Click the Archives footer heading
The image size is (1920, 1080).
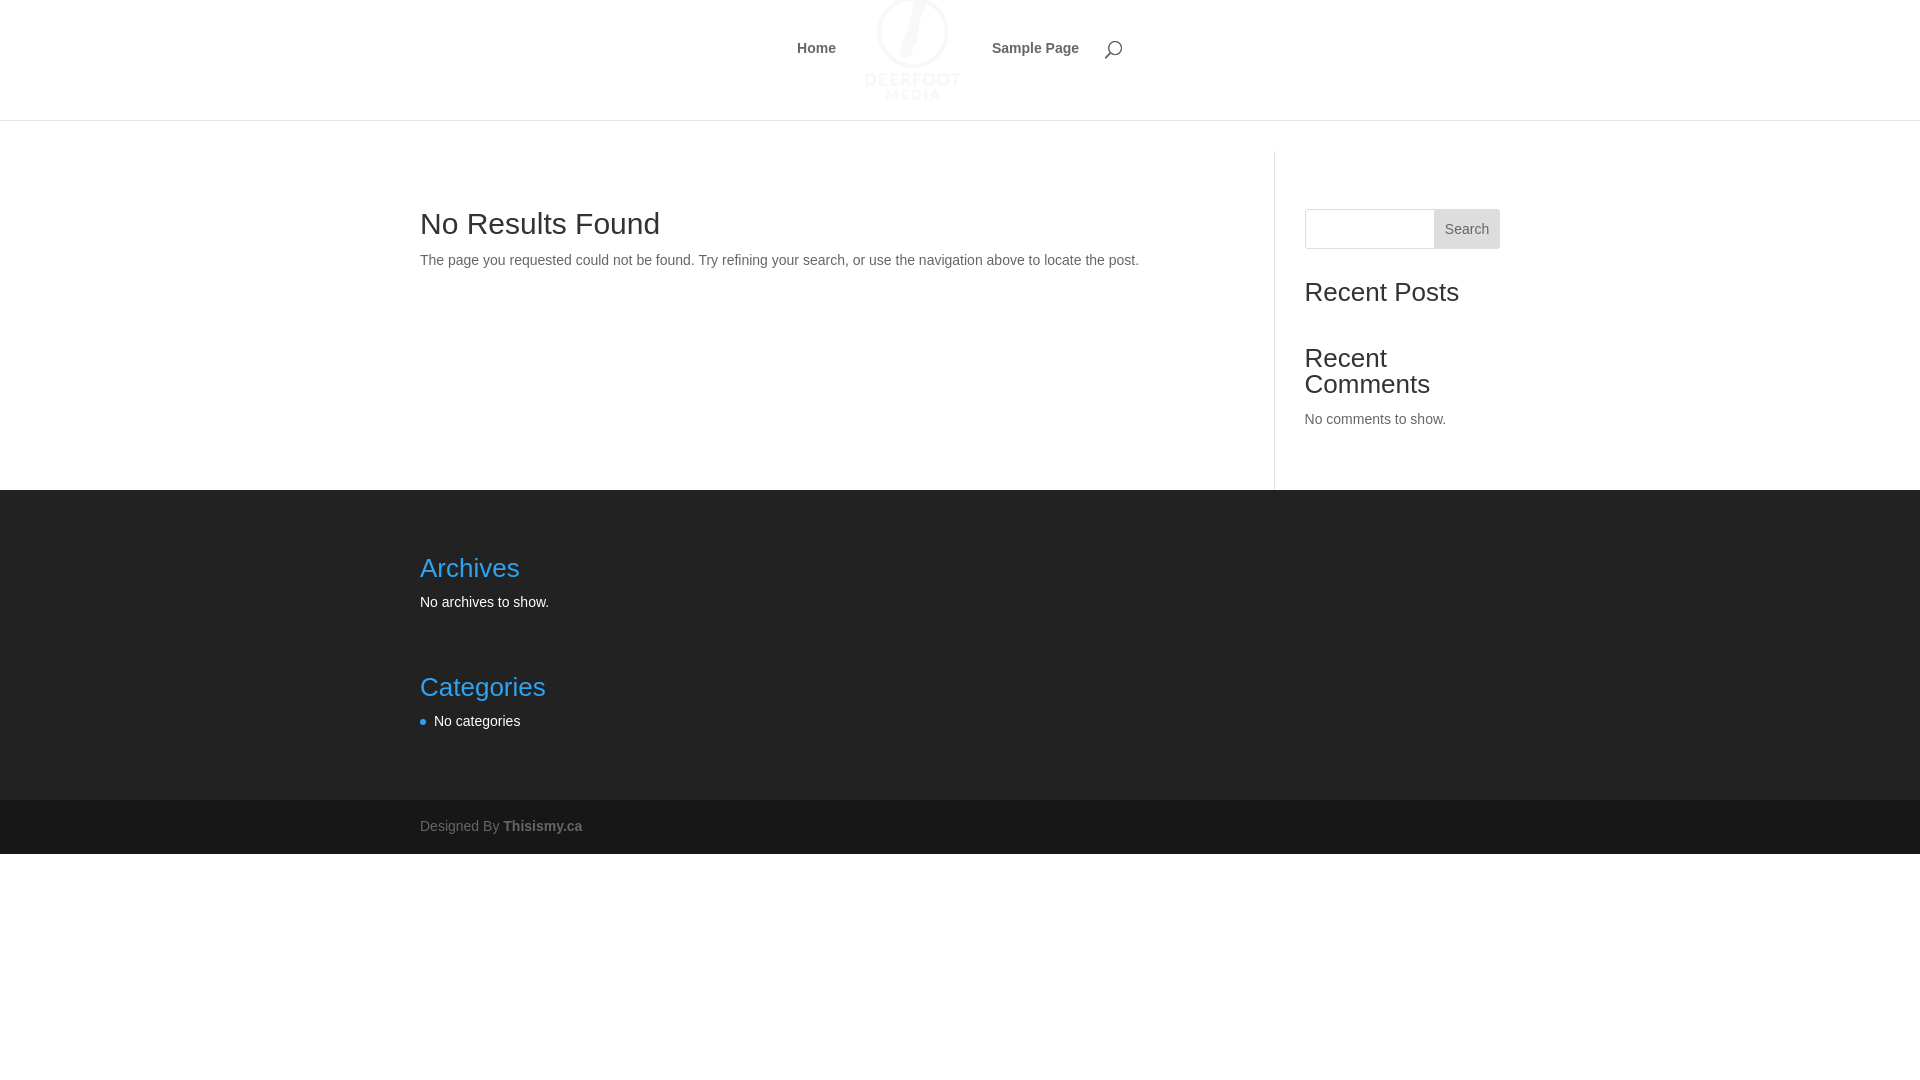pos(469,568)
